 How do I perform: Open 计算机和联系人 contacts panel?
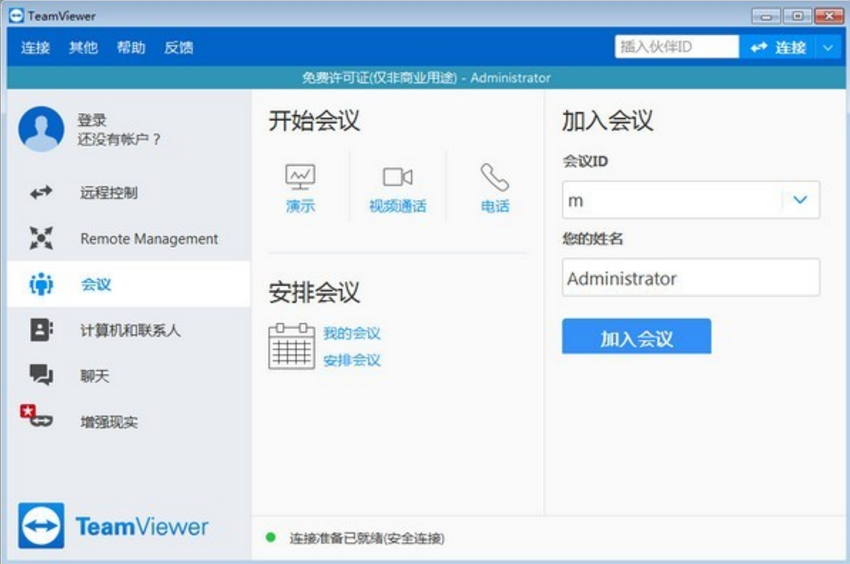(x=130, y=330)
